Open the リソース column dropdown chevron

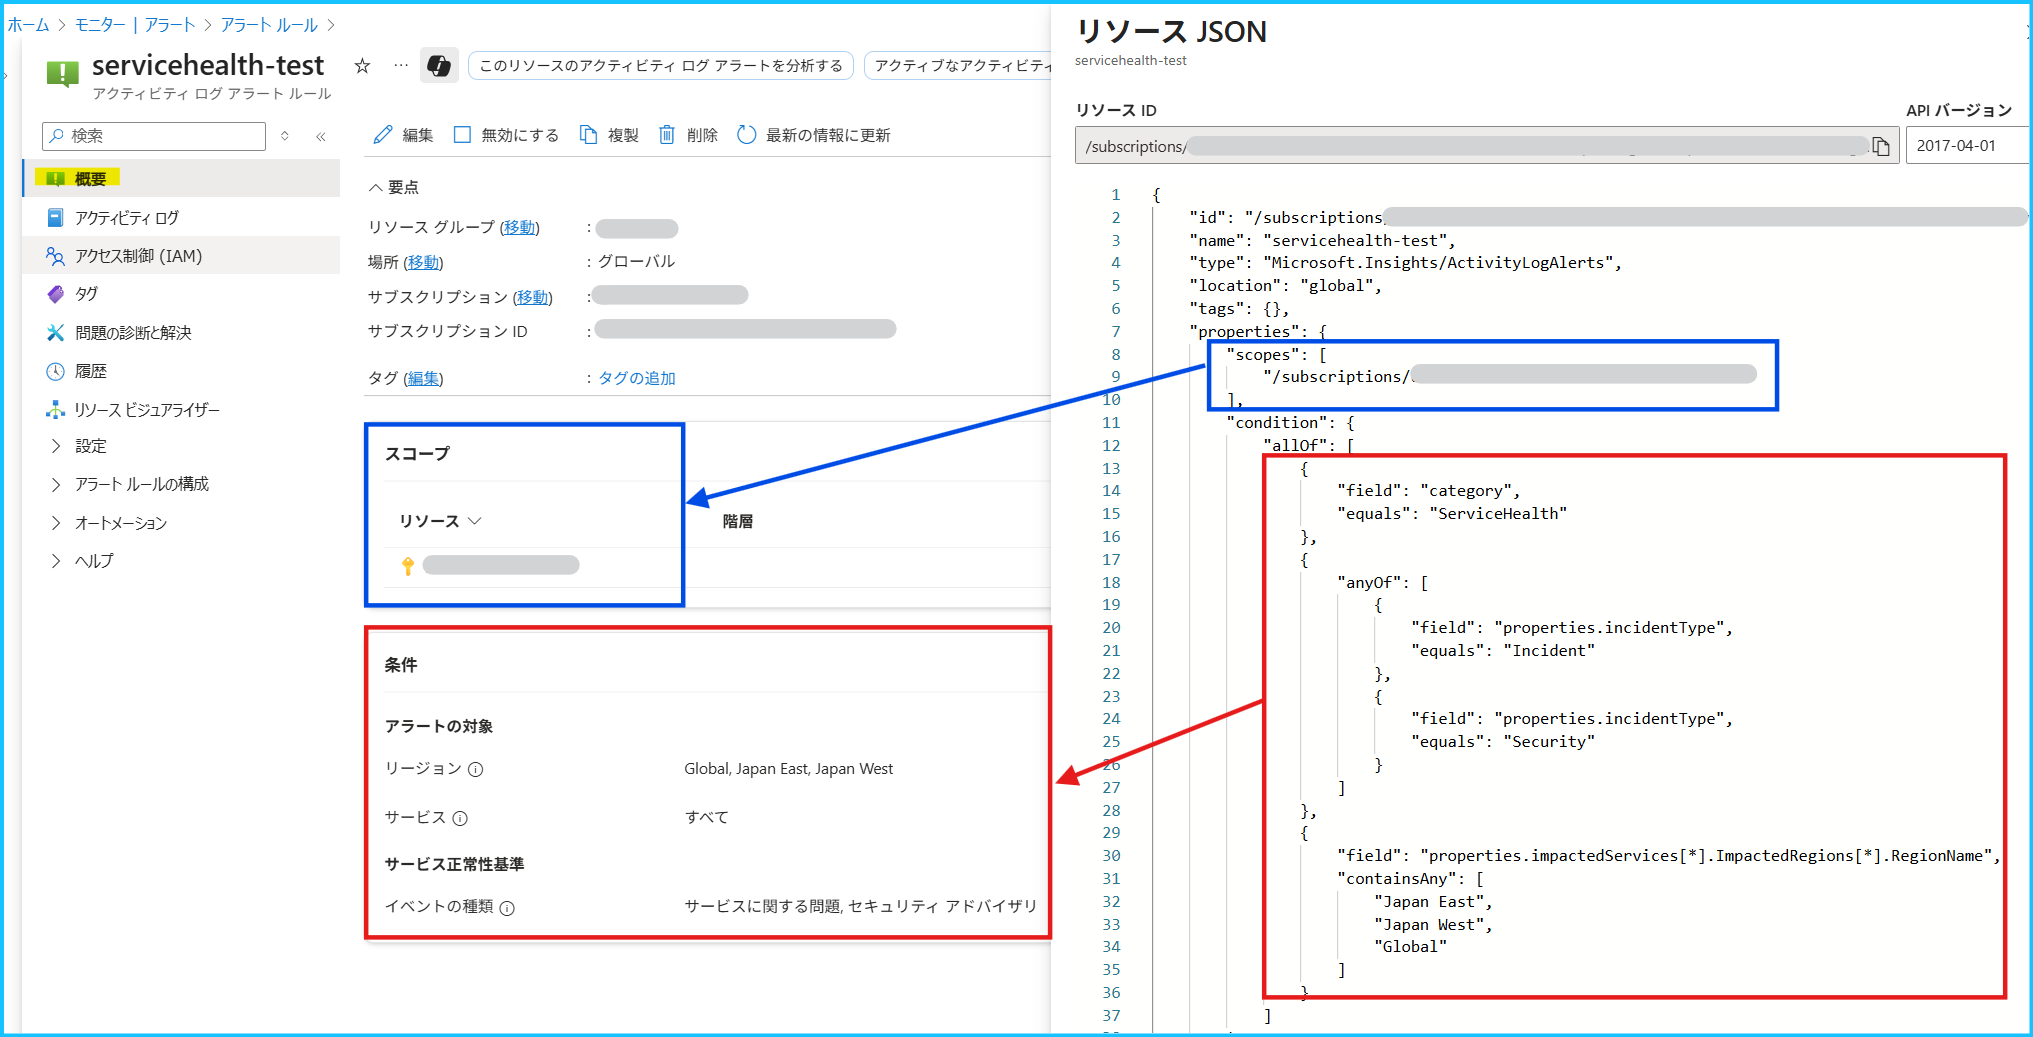pos(475,521)
